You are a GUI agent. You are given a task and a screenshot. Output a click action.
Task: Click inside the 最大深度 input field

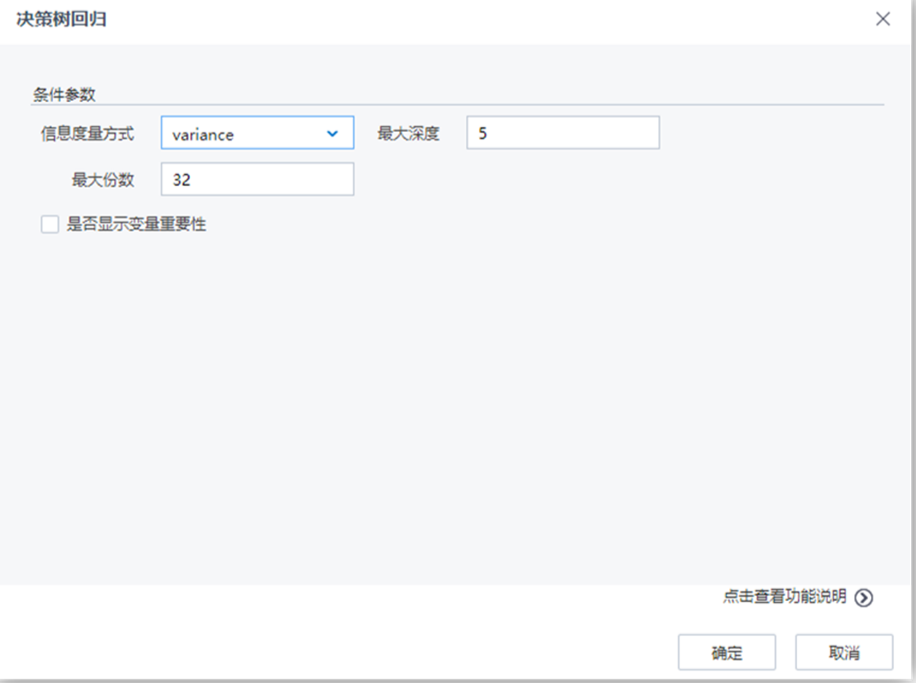(x=560, y=132)
